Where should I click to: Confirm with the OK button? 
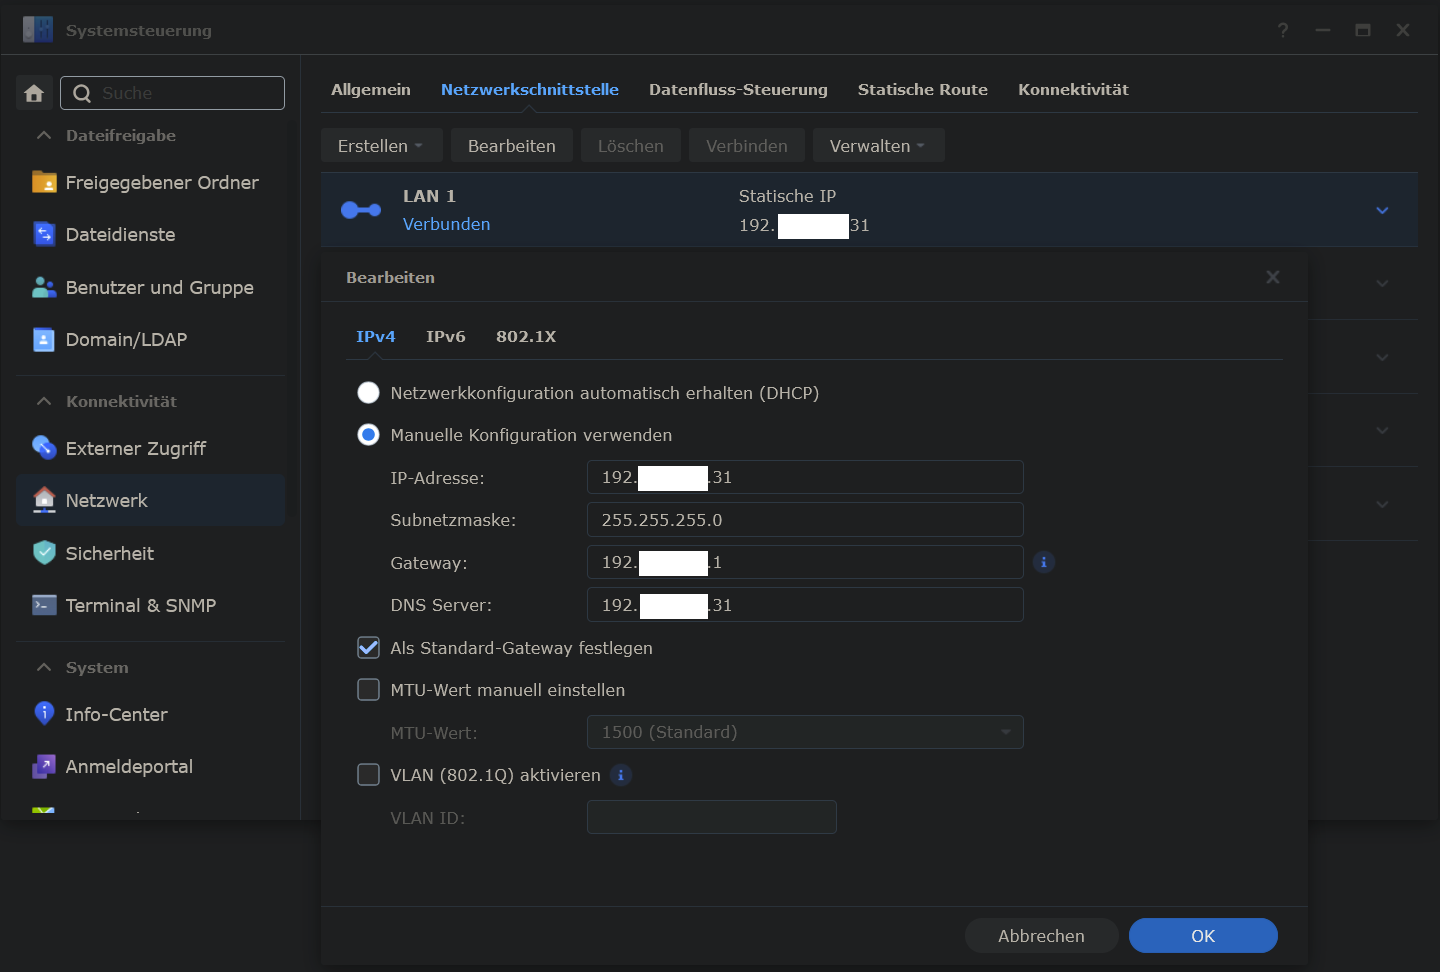1203,936
